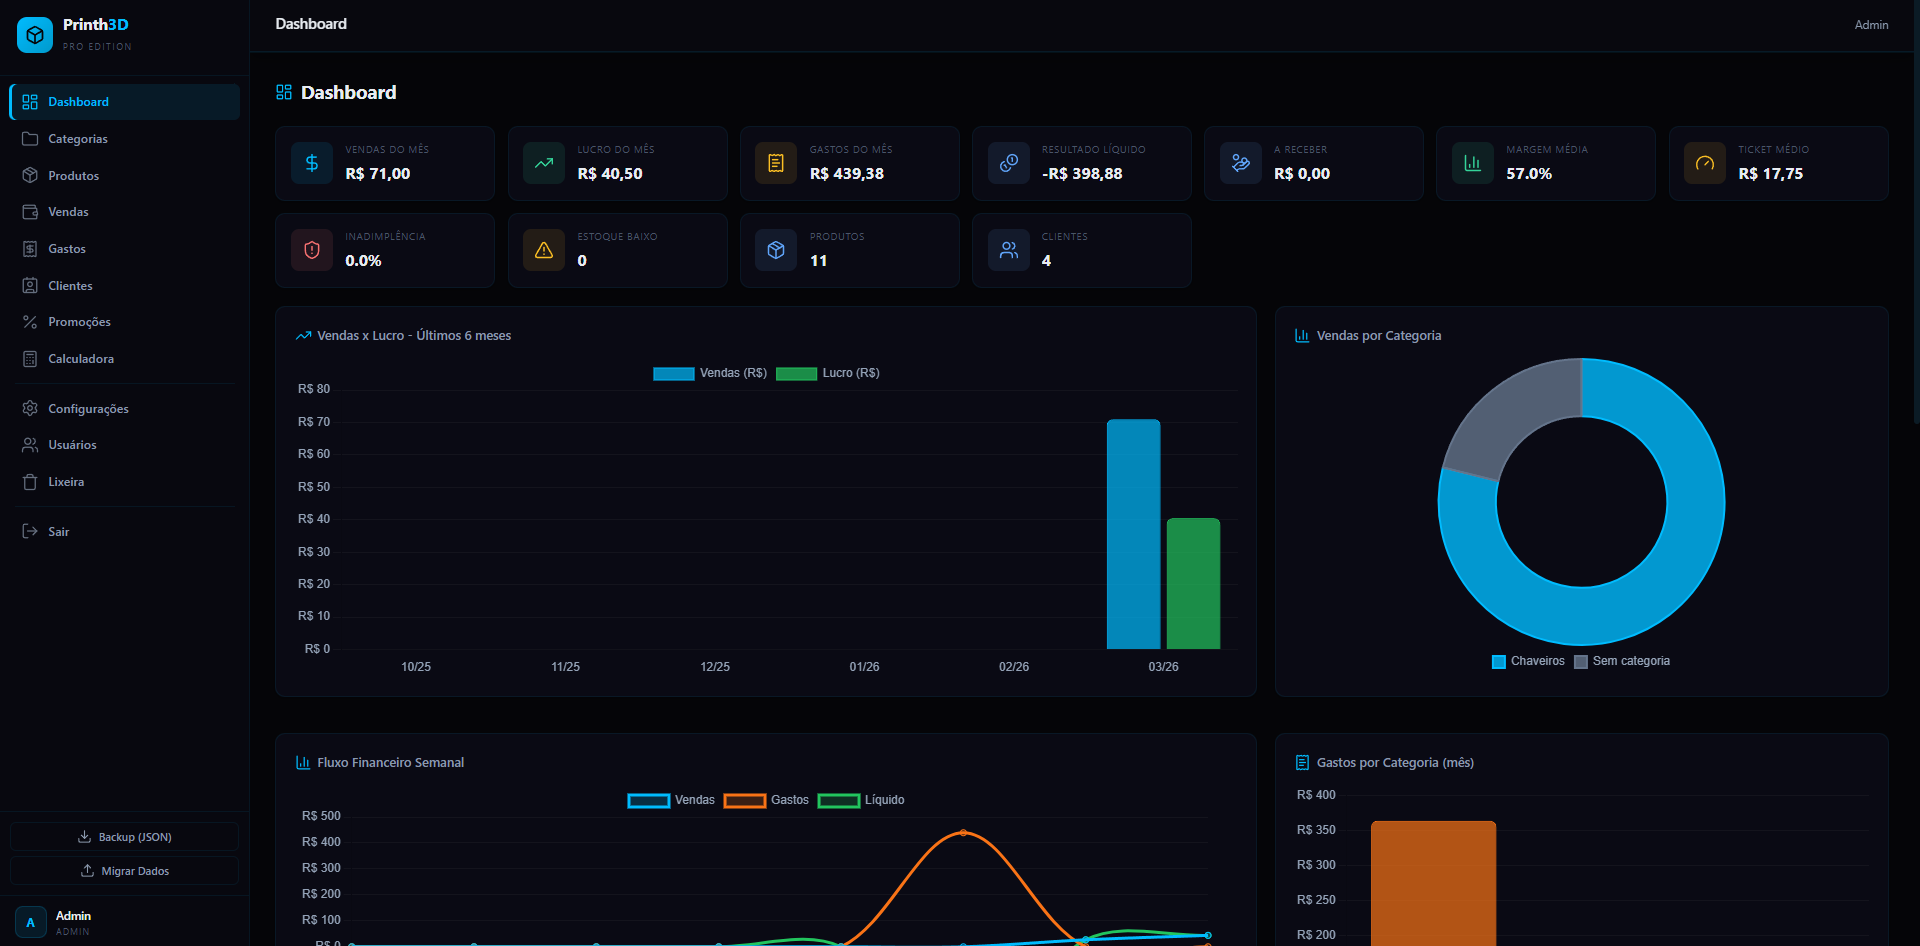1920x946 pixels.
Task: Click the 57.0% average margin value
Action: coord(1529,174)
